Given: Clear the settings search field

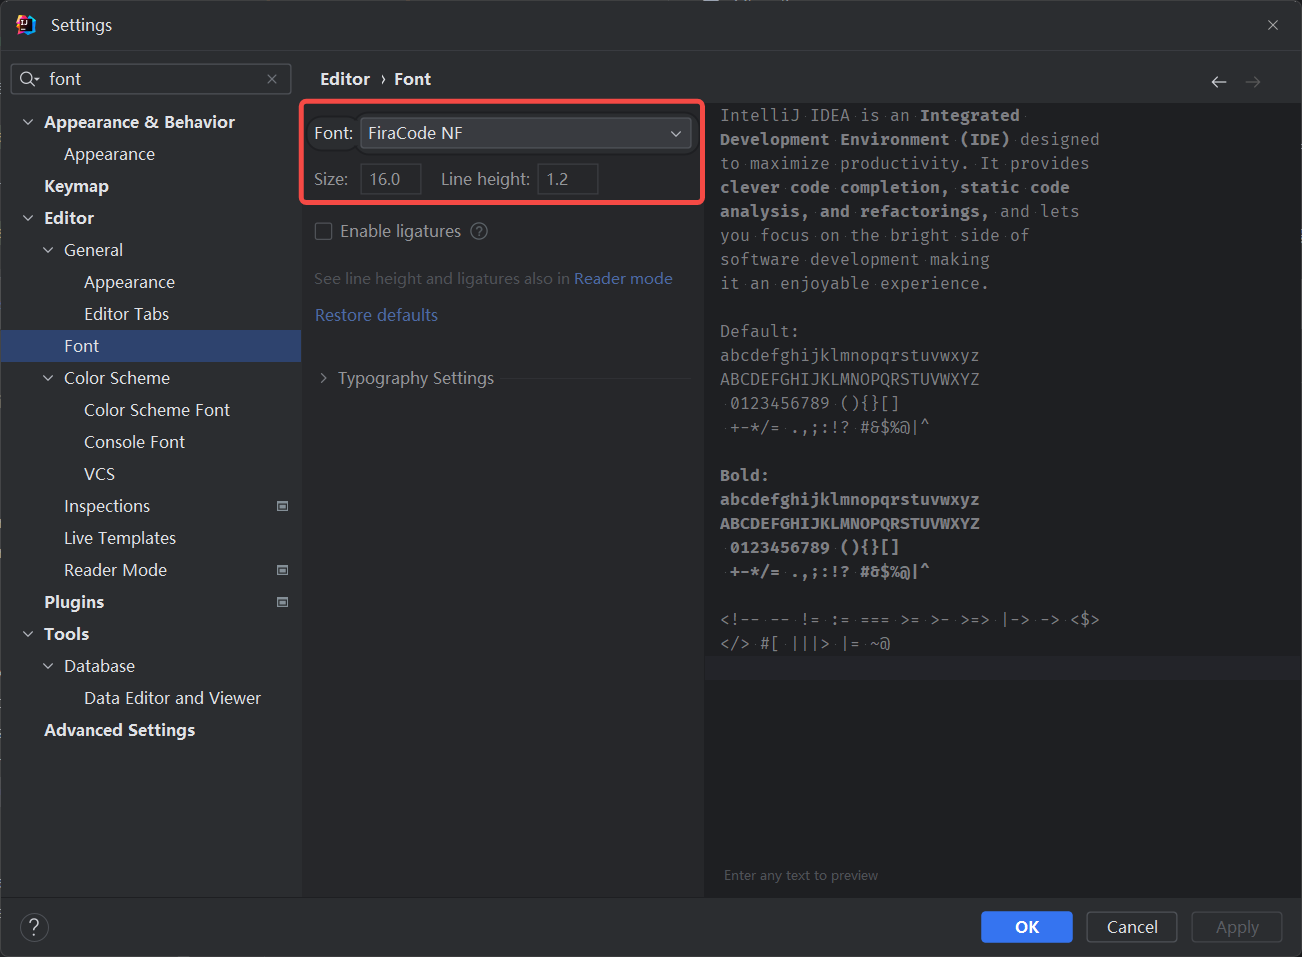Looking at the screenshot, I should pos(272,79).
